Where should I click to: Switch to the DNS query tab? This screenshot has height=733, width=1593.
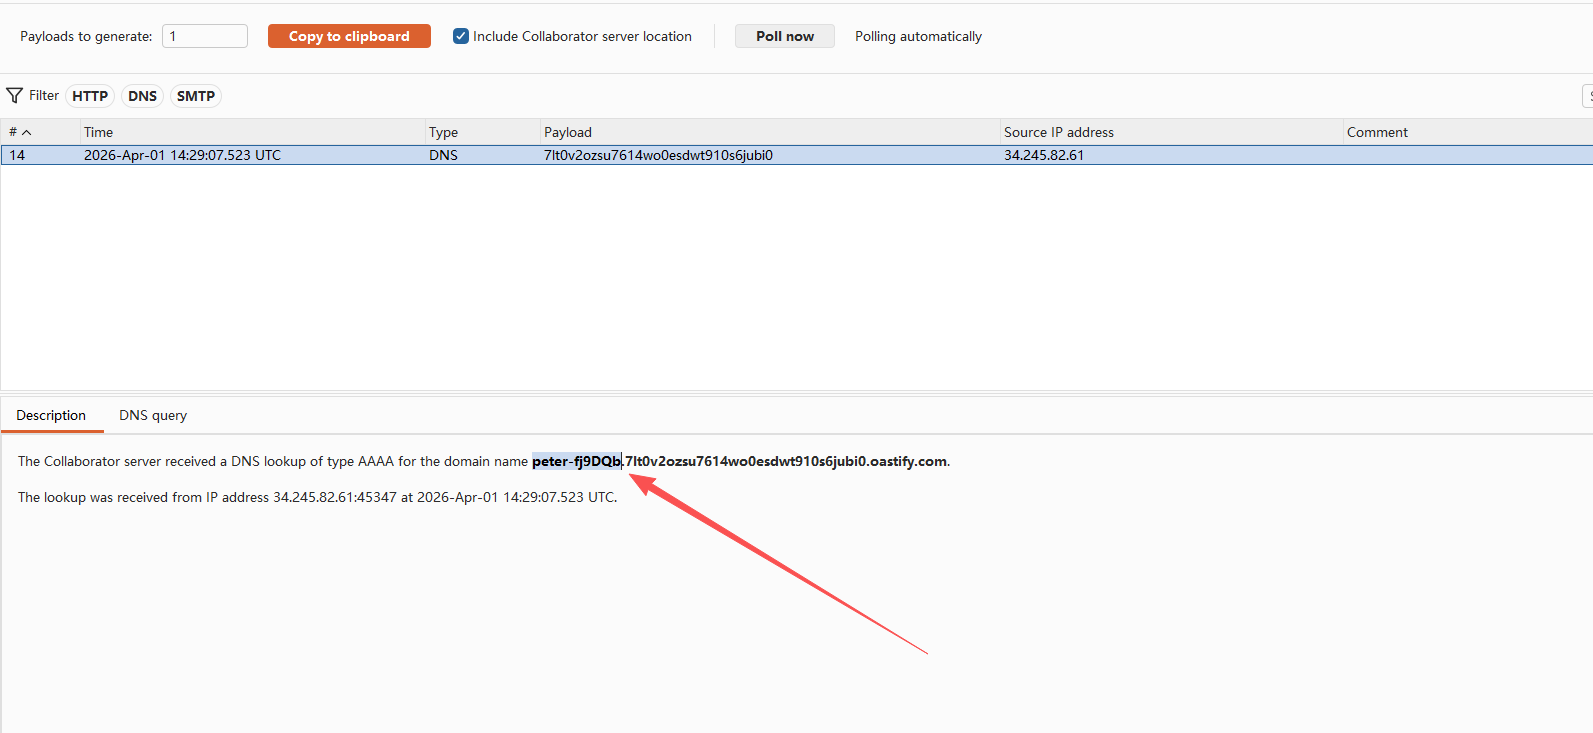(153, 415)
